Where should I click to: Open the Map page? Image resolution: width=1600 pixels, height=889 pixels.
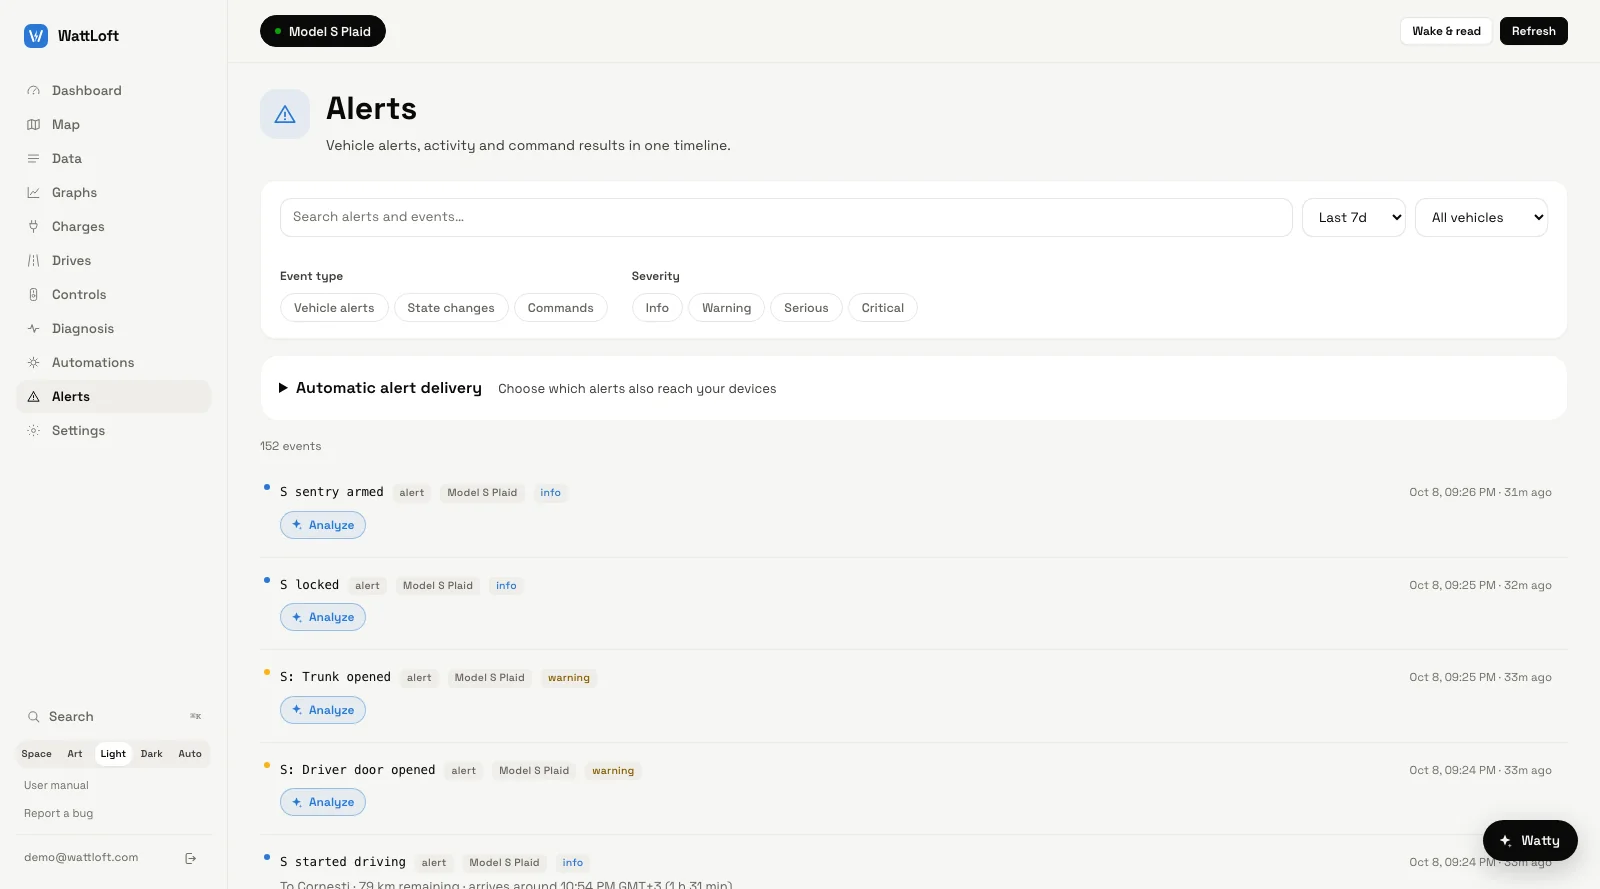pos(113,125)
